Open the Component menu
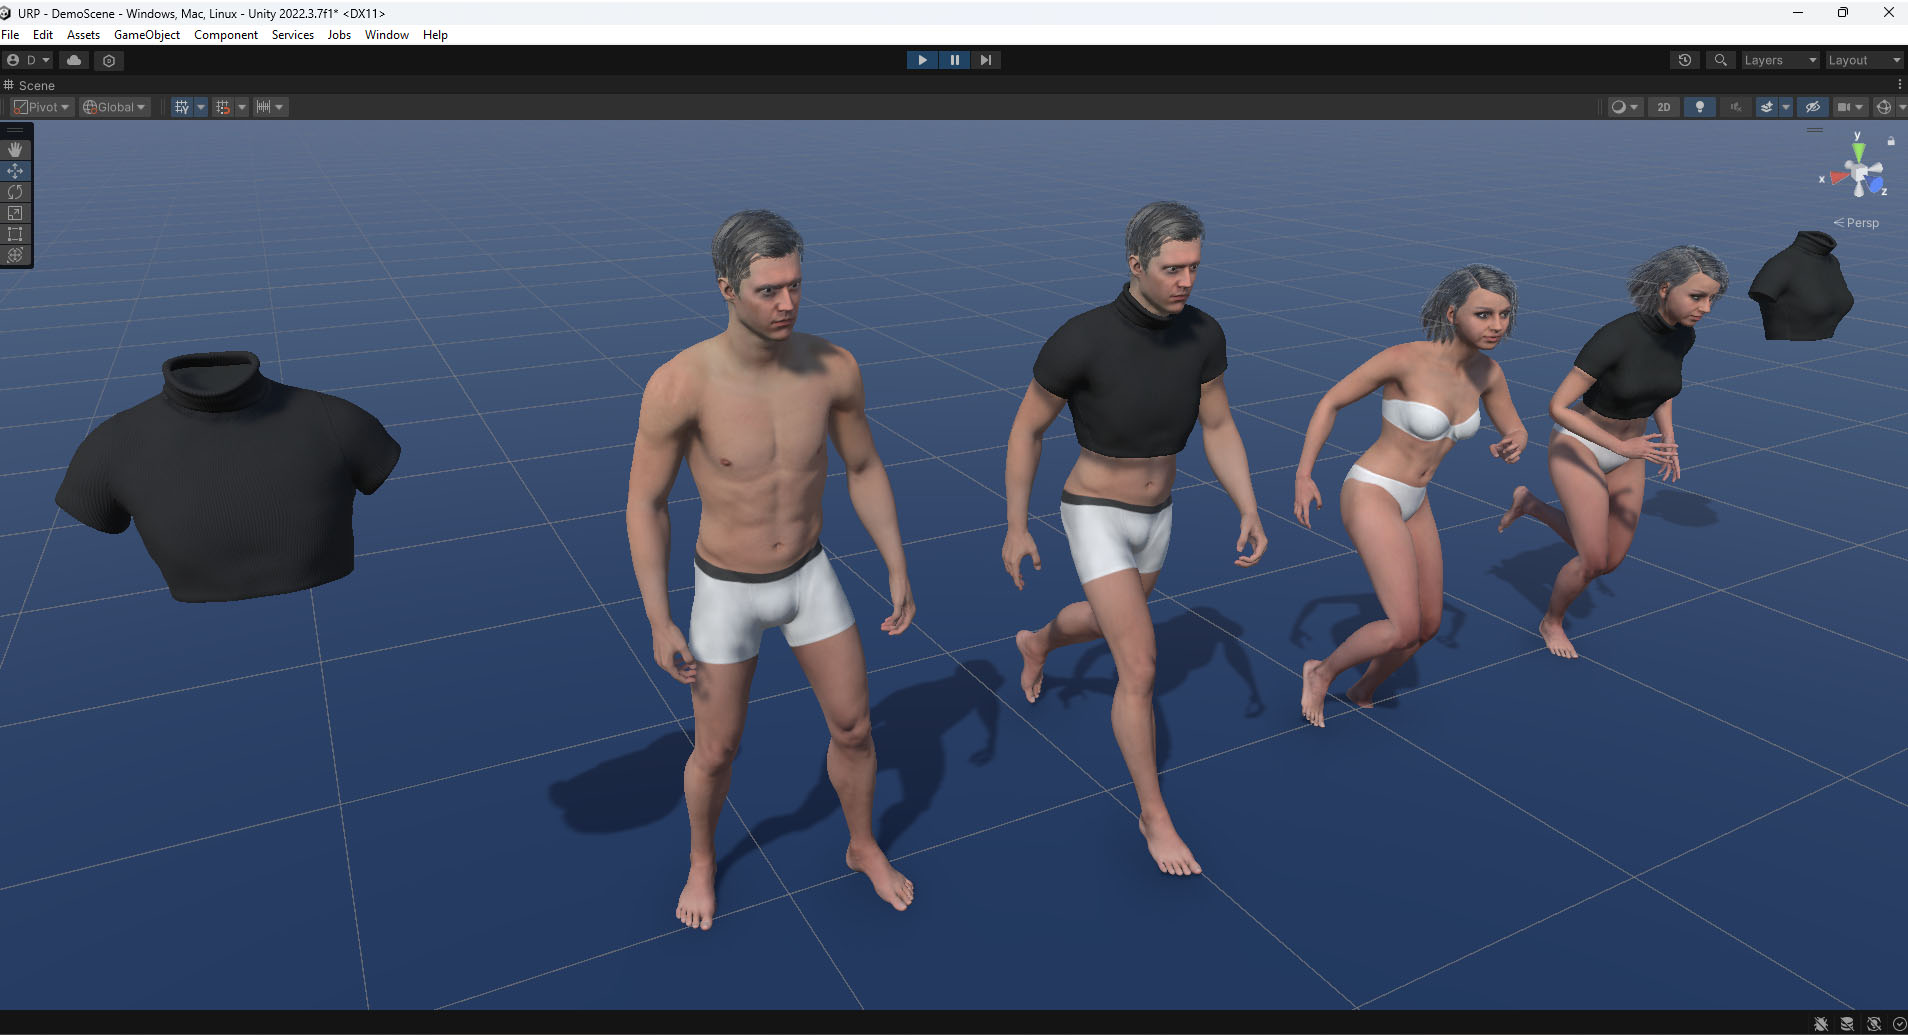 click(x=225, y=34)
